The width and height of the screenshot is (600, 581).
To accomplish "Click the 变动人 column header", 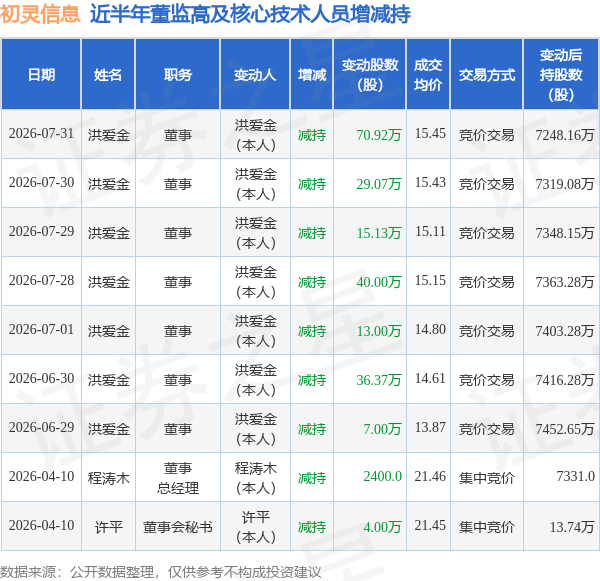I will pos(255,75).
